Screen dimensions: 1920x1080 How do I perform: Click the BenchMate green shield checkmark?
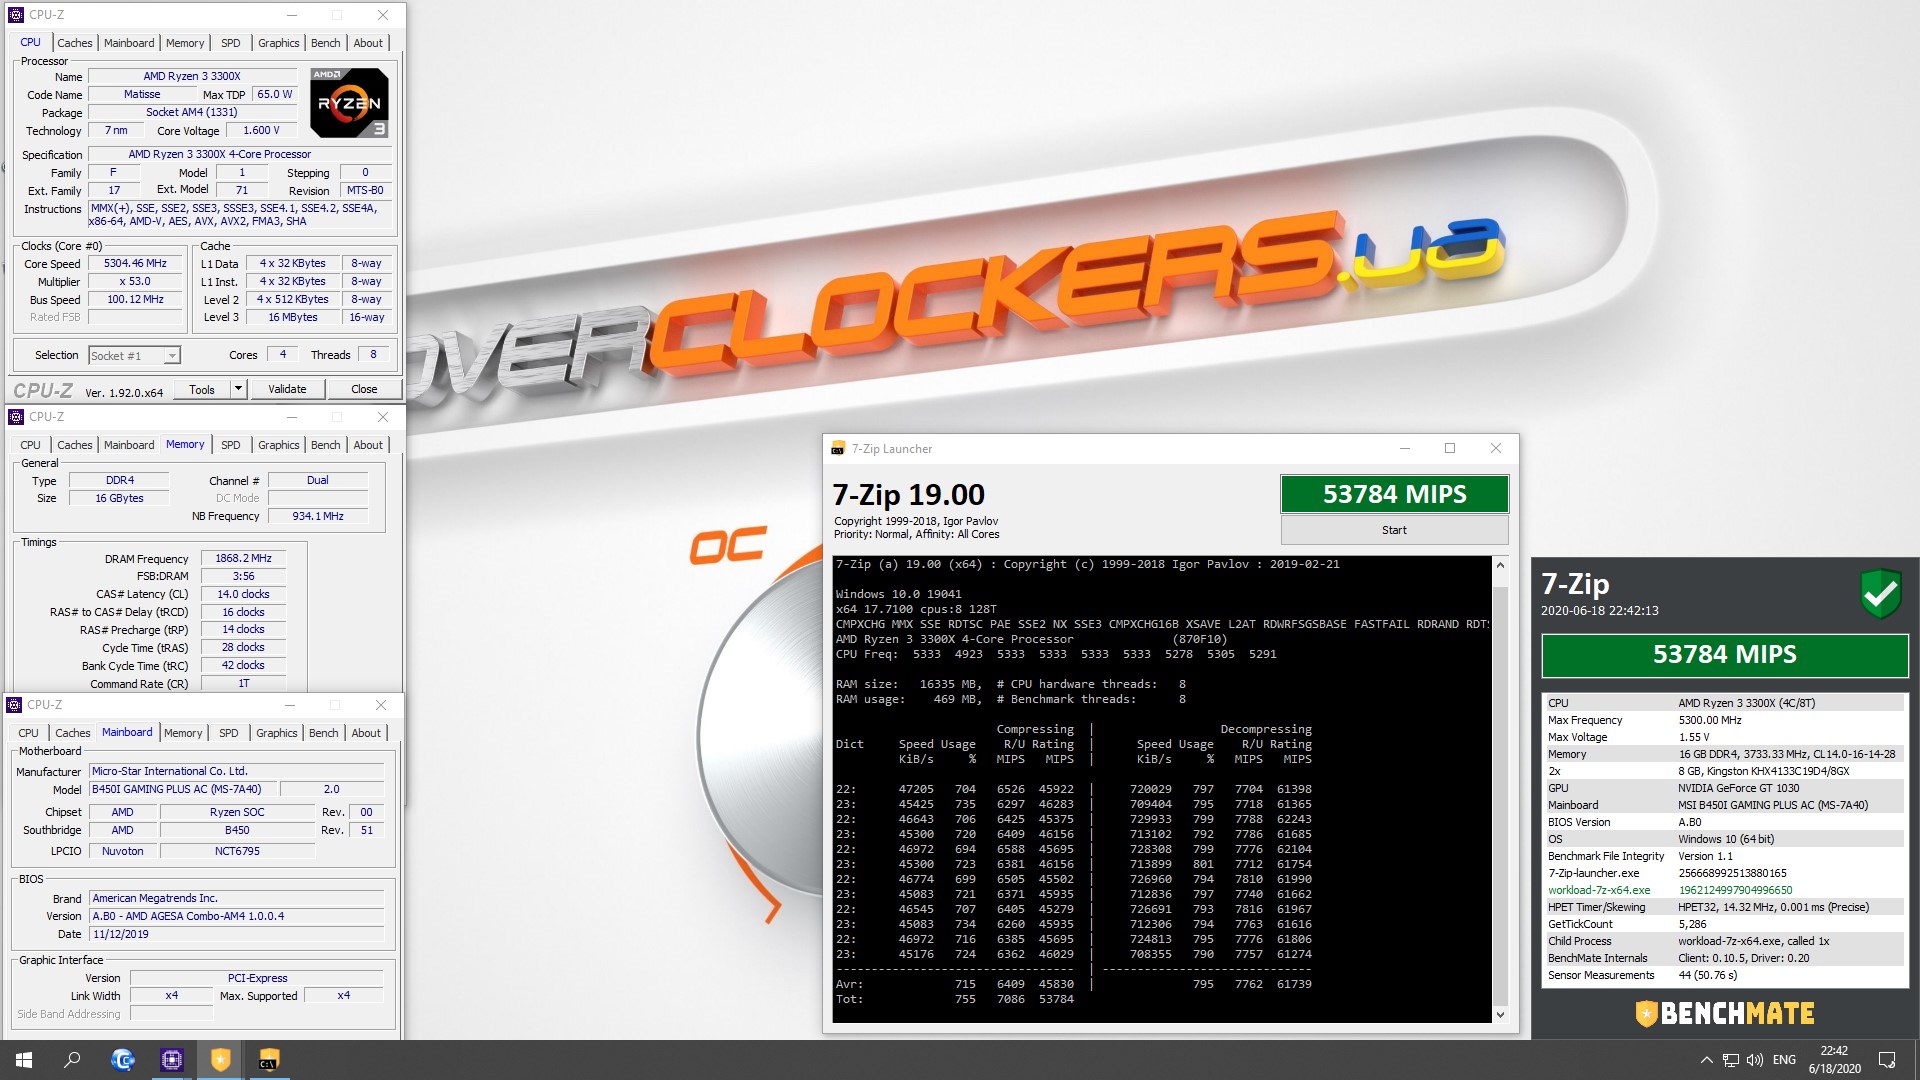click(x=1880, y=594)
